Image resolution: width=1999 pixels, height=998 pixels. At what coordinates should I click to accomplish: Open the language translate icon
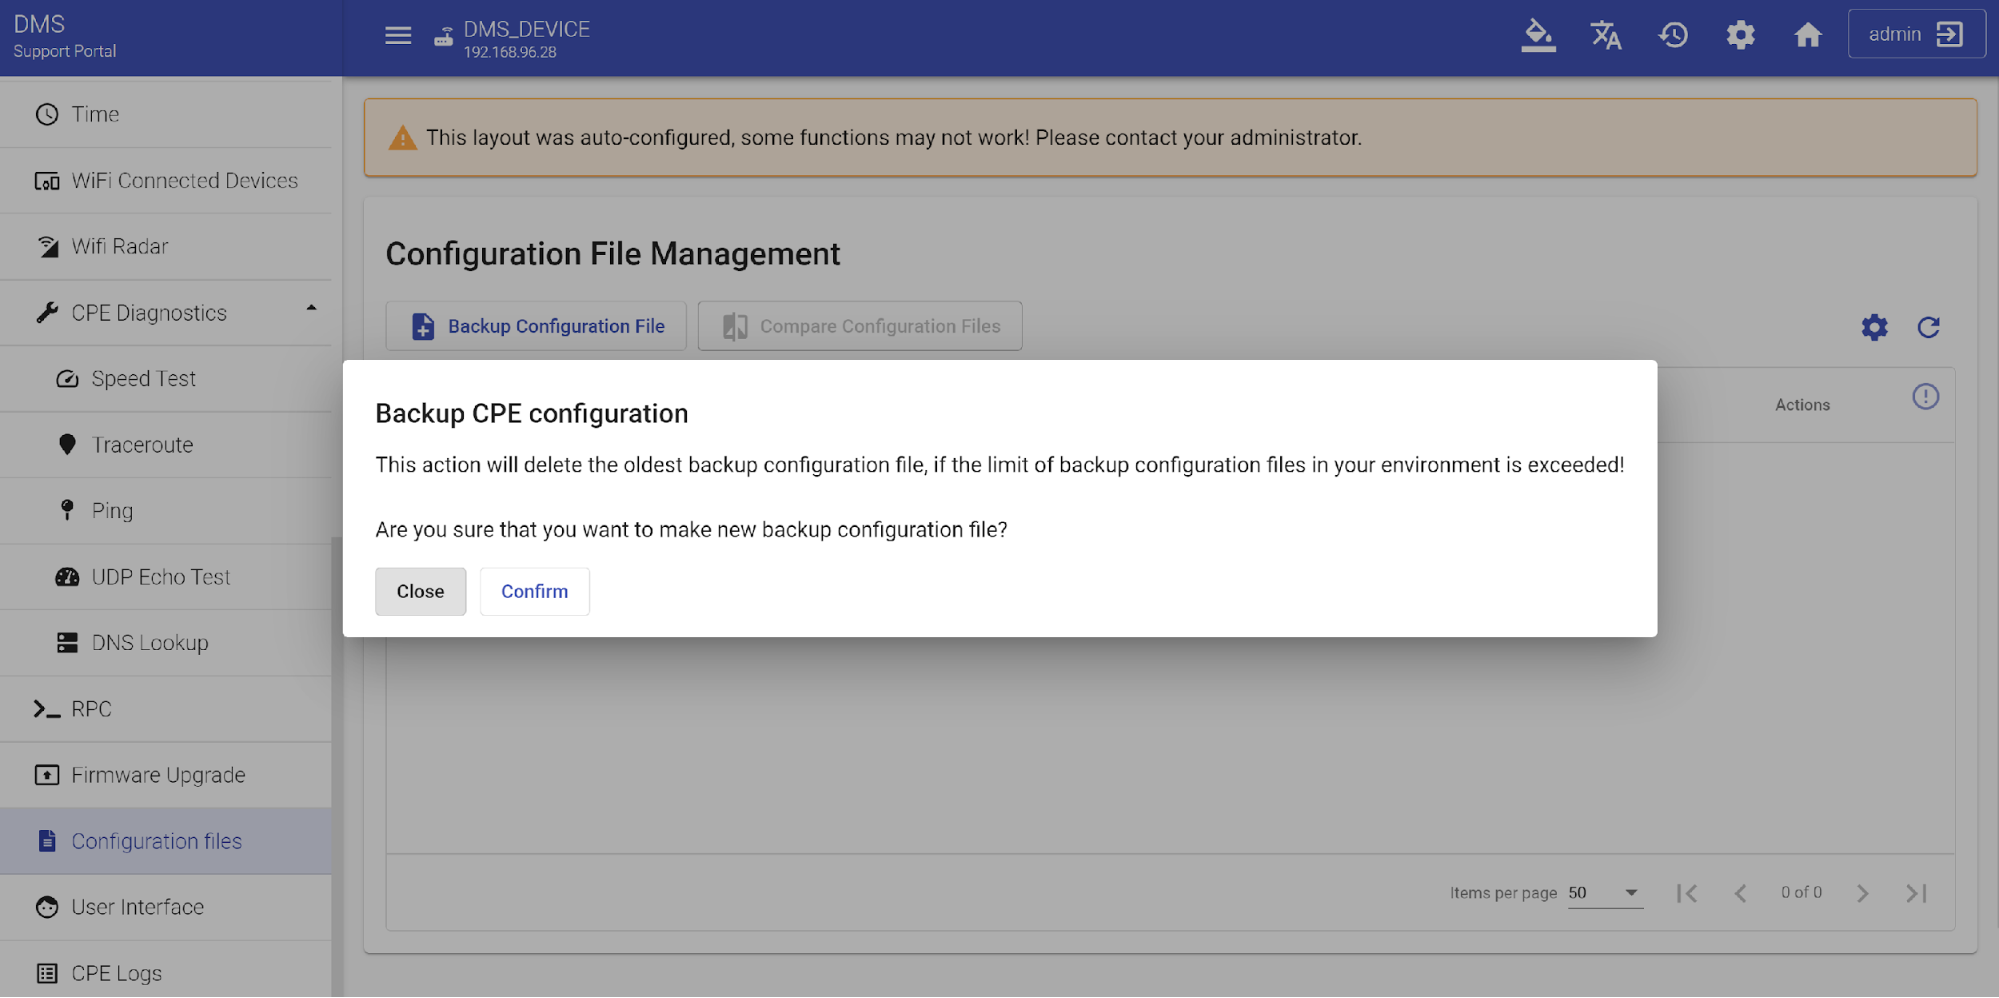1605,36
